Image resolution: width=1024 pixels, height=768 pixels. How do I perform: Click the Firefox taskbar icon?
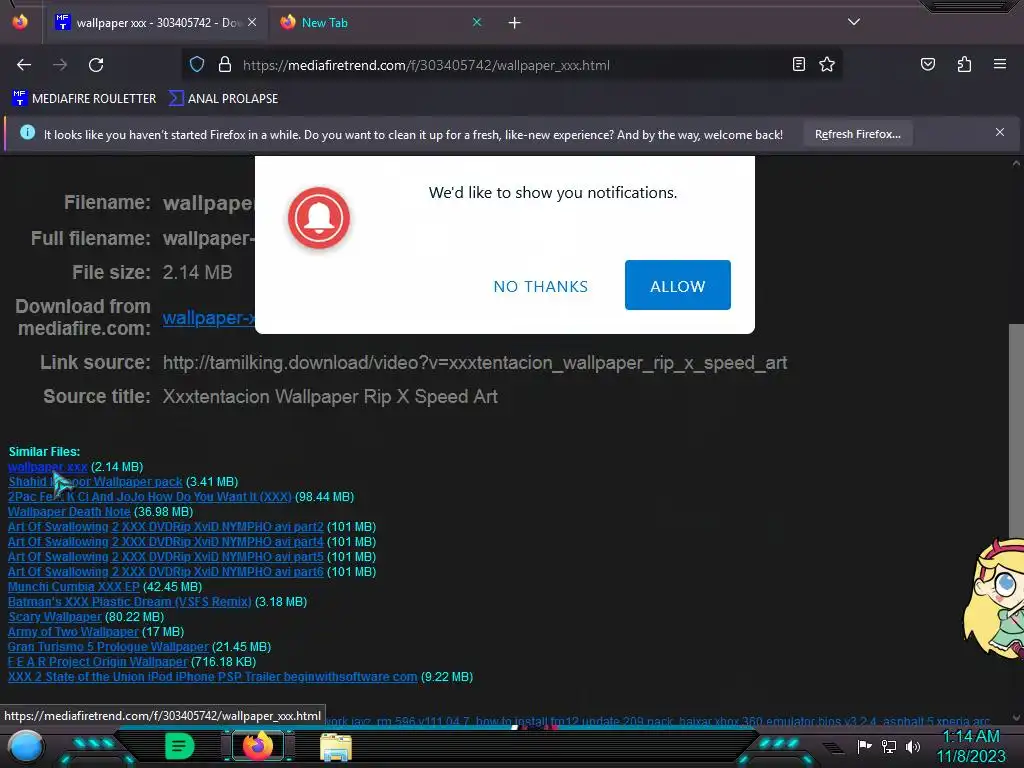click(x=258, y=746)
